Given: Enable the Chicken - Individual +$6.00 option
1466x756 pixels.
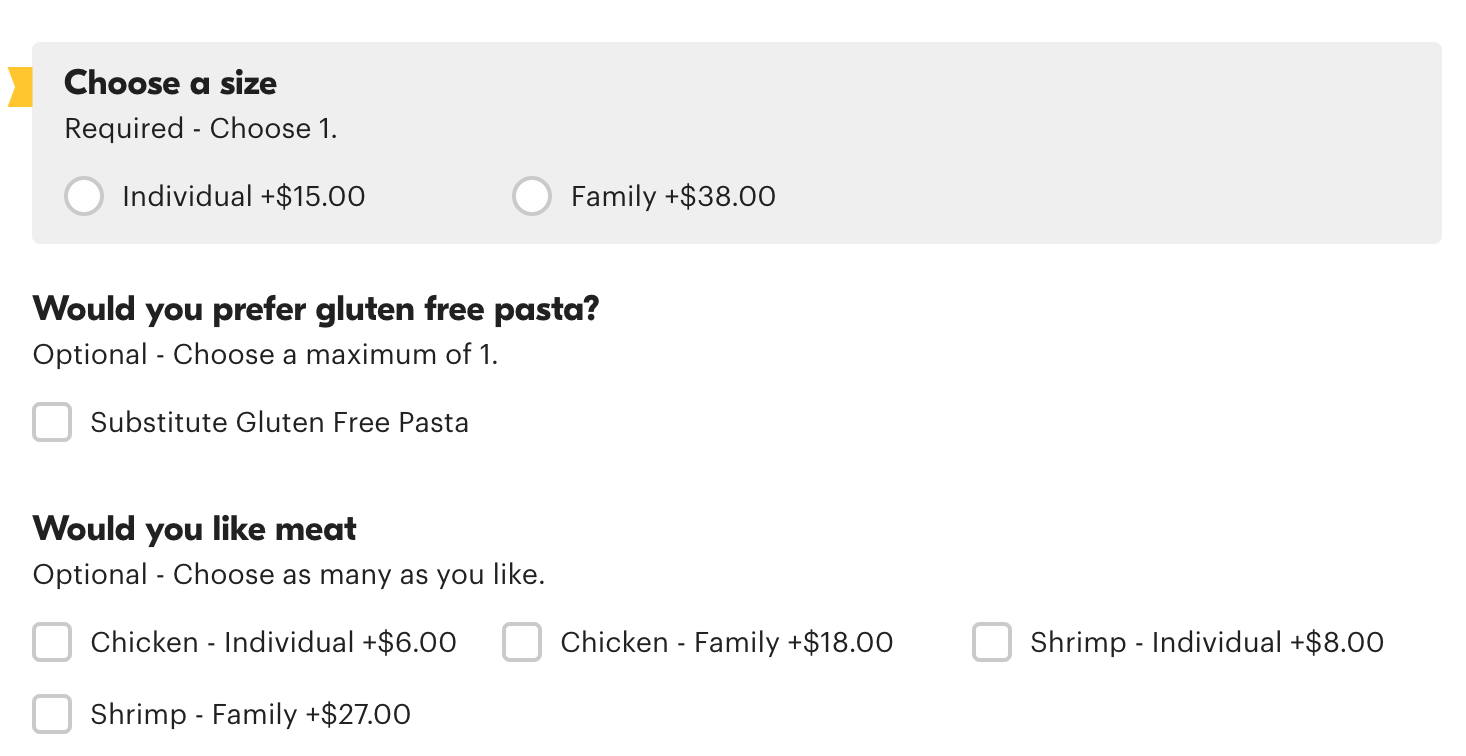Looking at the screenshot, I should point(52,643).
